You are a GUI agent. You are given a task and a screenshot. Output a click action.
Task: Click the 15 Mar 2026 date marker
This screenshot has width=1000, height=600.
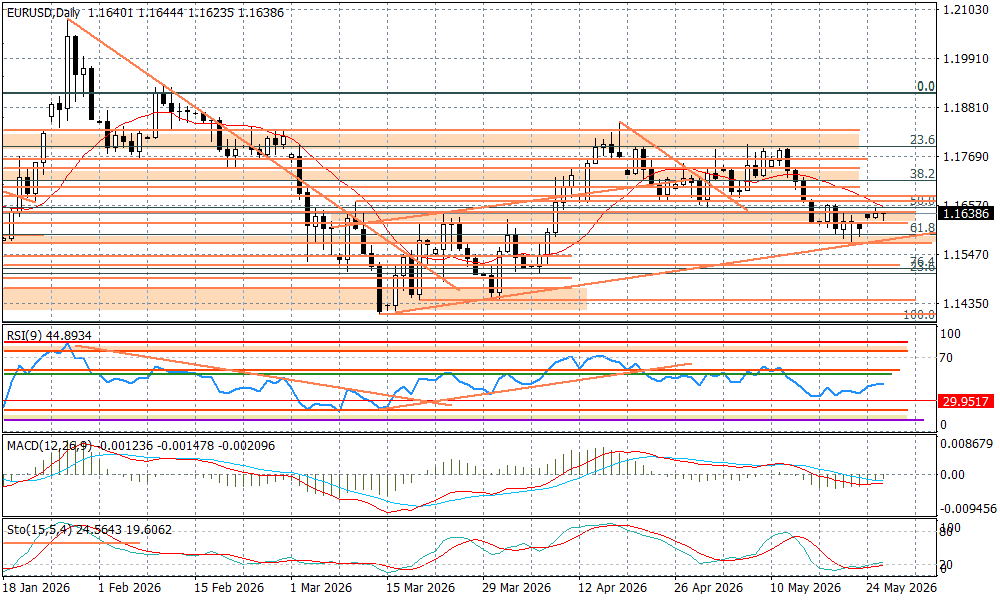421,587
